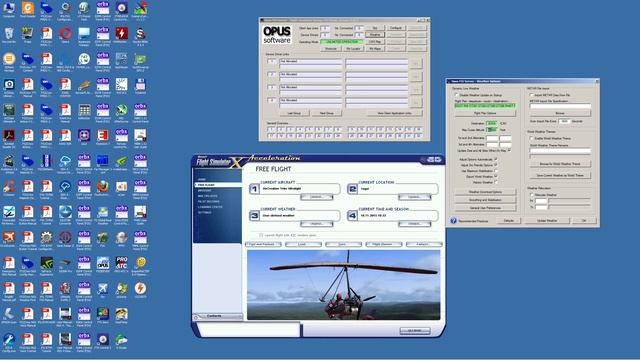Click Smoothing and Stabilisation button
The image size is (640, 360).
[485, 200]
